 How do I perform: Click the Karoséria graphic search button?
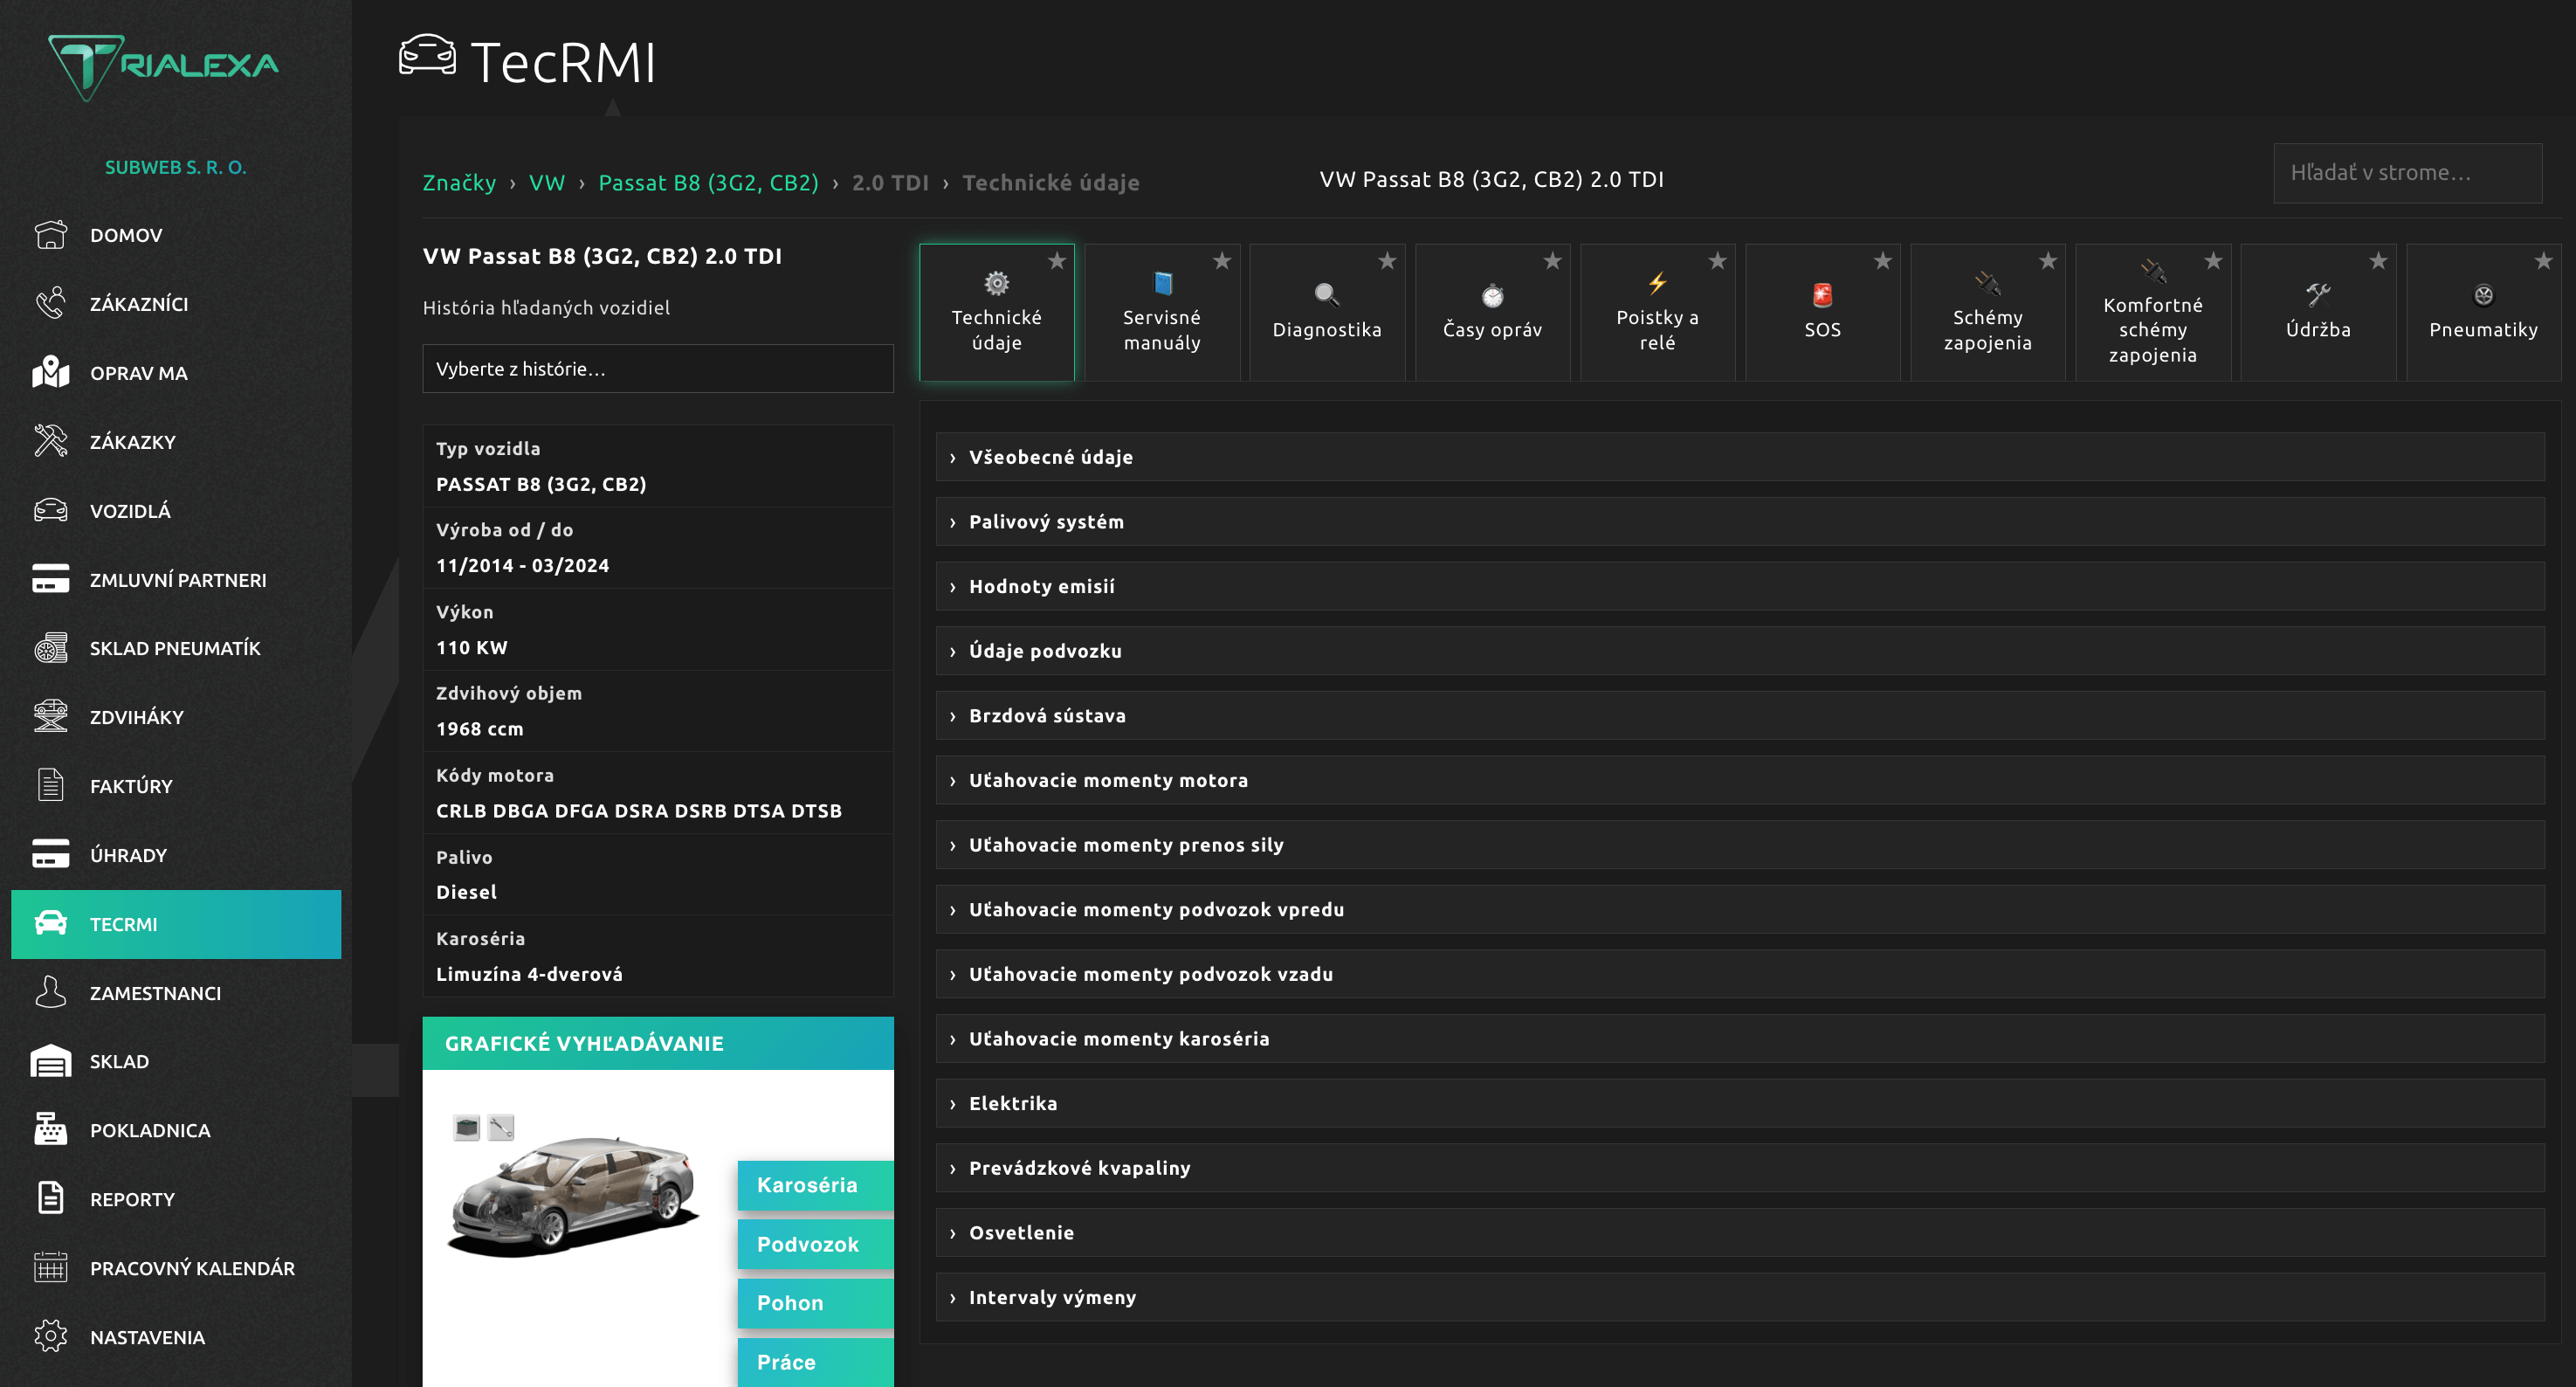(815, 1185)
